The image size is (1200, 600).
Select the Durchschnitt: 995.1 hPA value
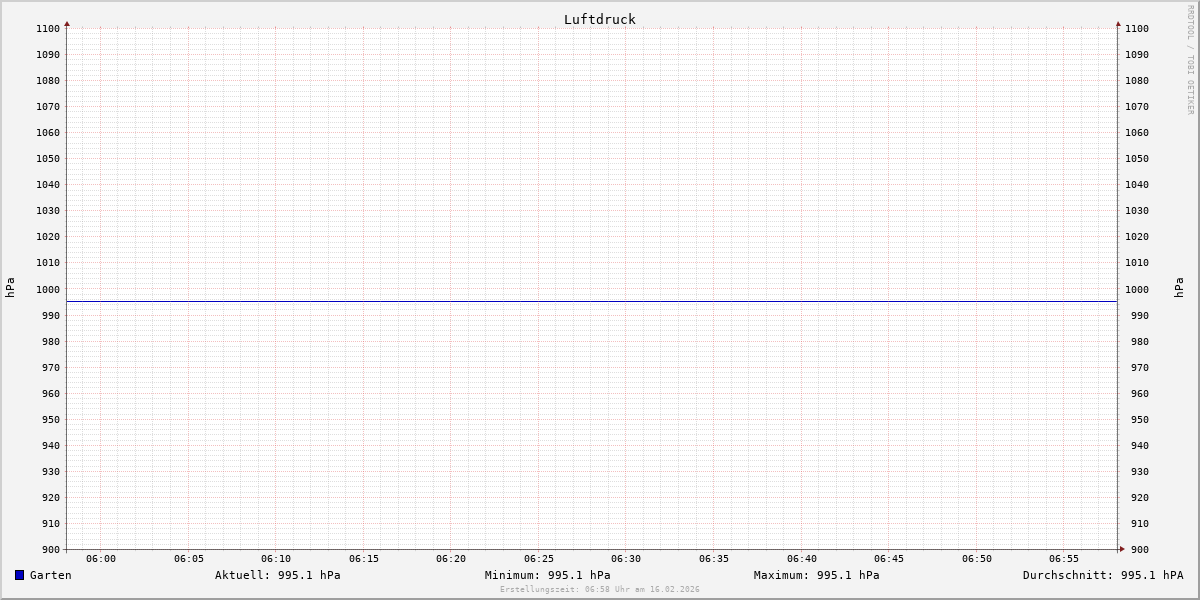(1102, 575)
